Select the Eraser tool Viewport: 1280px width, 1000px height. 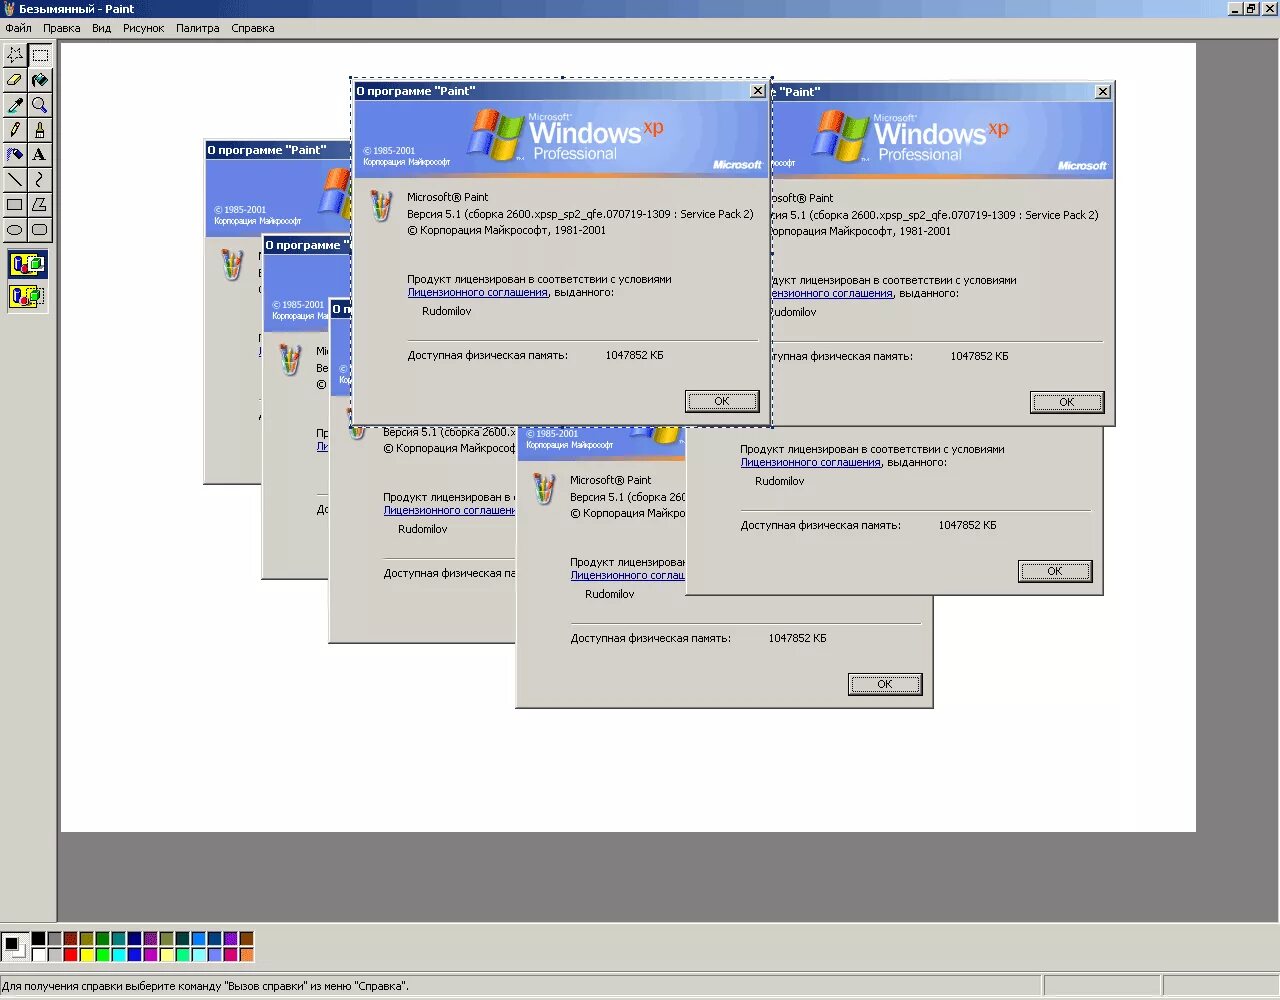[15, 80]
